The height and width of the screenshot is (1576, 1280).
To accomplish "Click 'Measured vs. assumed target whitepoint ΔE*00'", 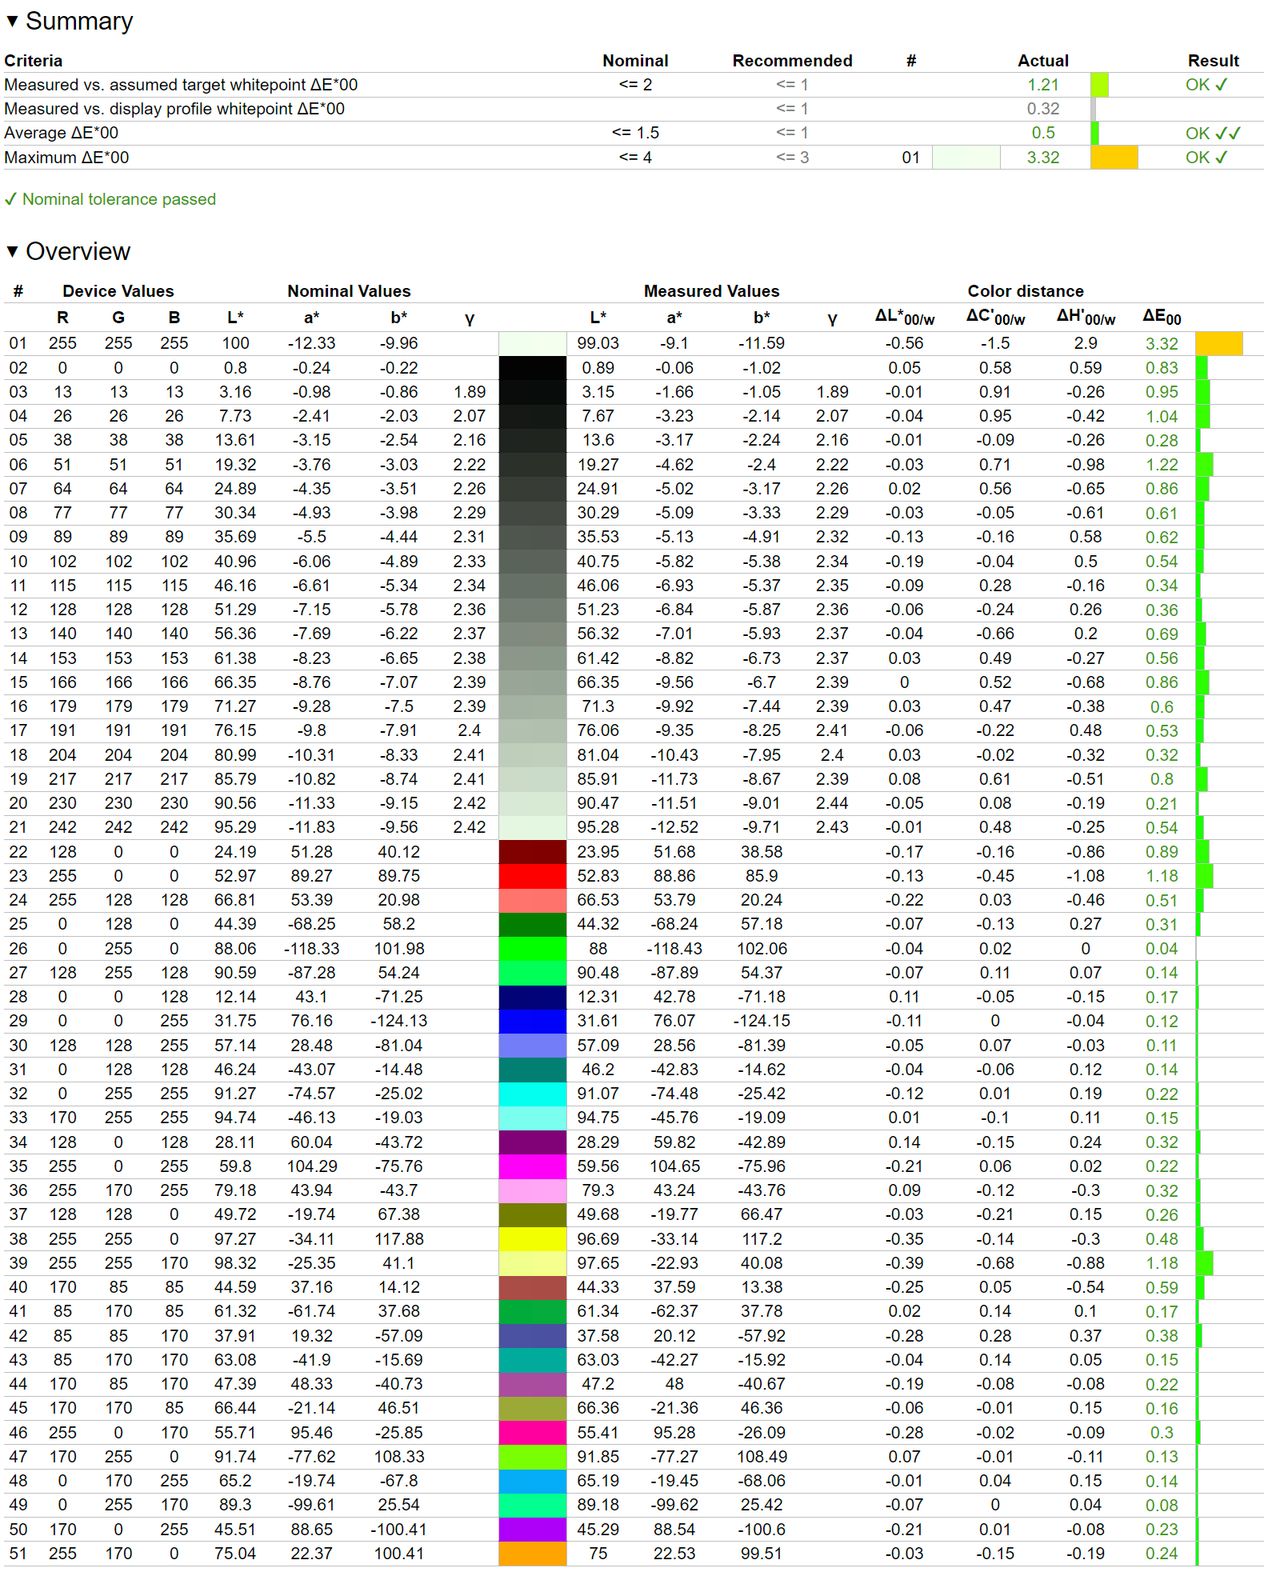I will click(181, 85).
